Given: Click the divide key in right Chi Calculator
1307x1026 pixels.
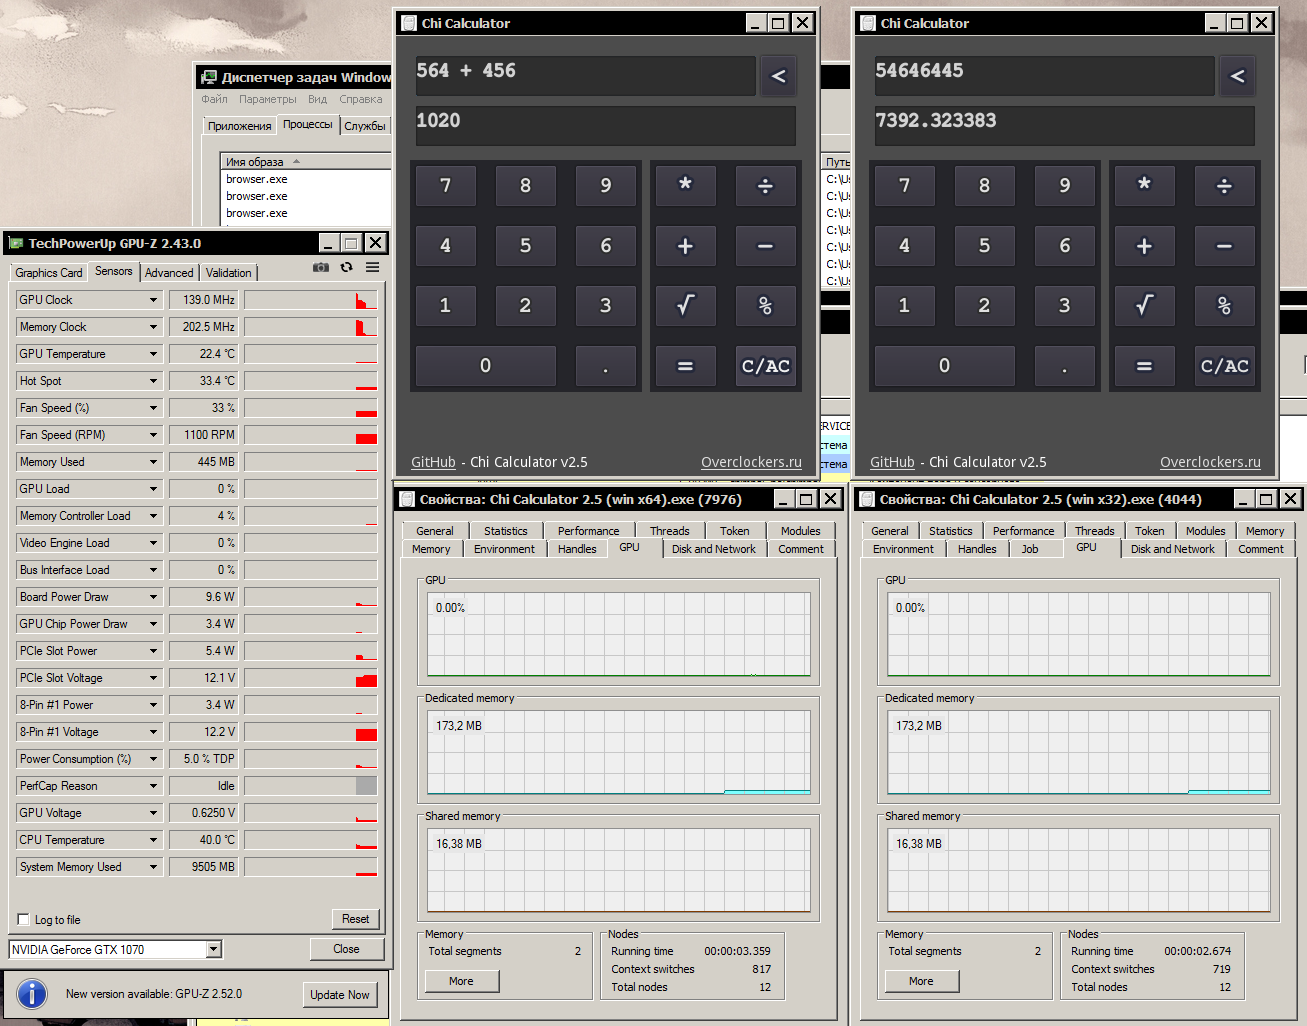Looking at the screenshot, I should tap(1224, 186).
